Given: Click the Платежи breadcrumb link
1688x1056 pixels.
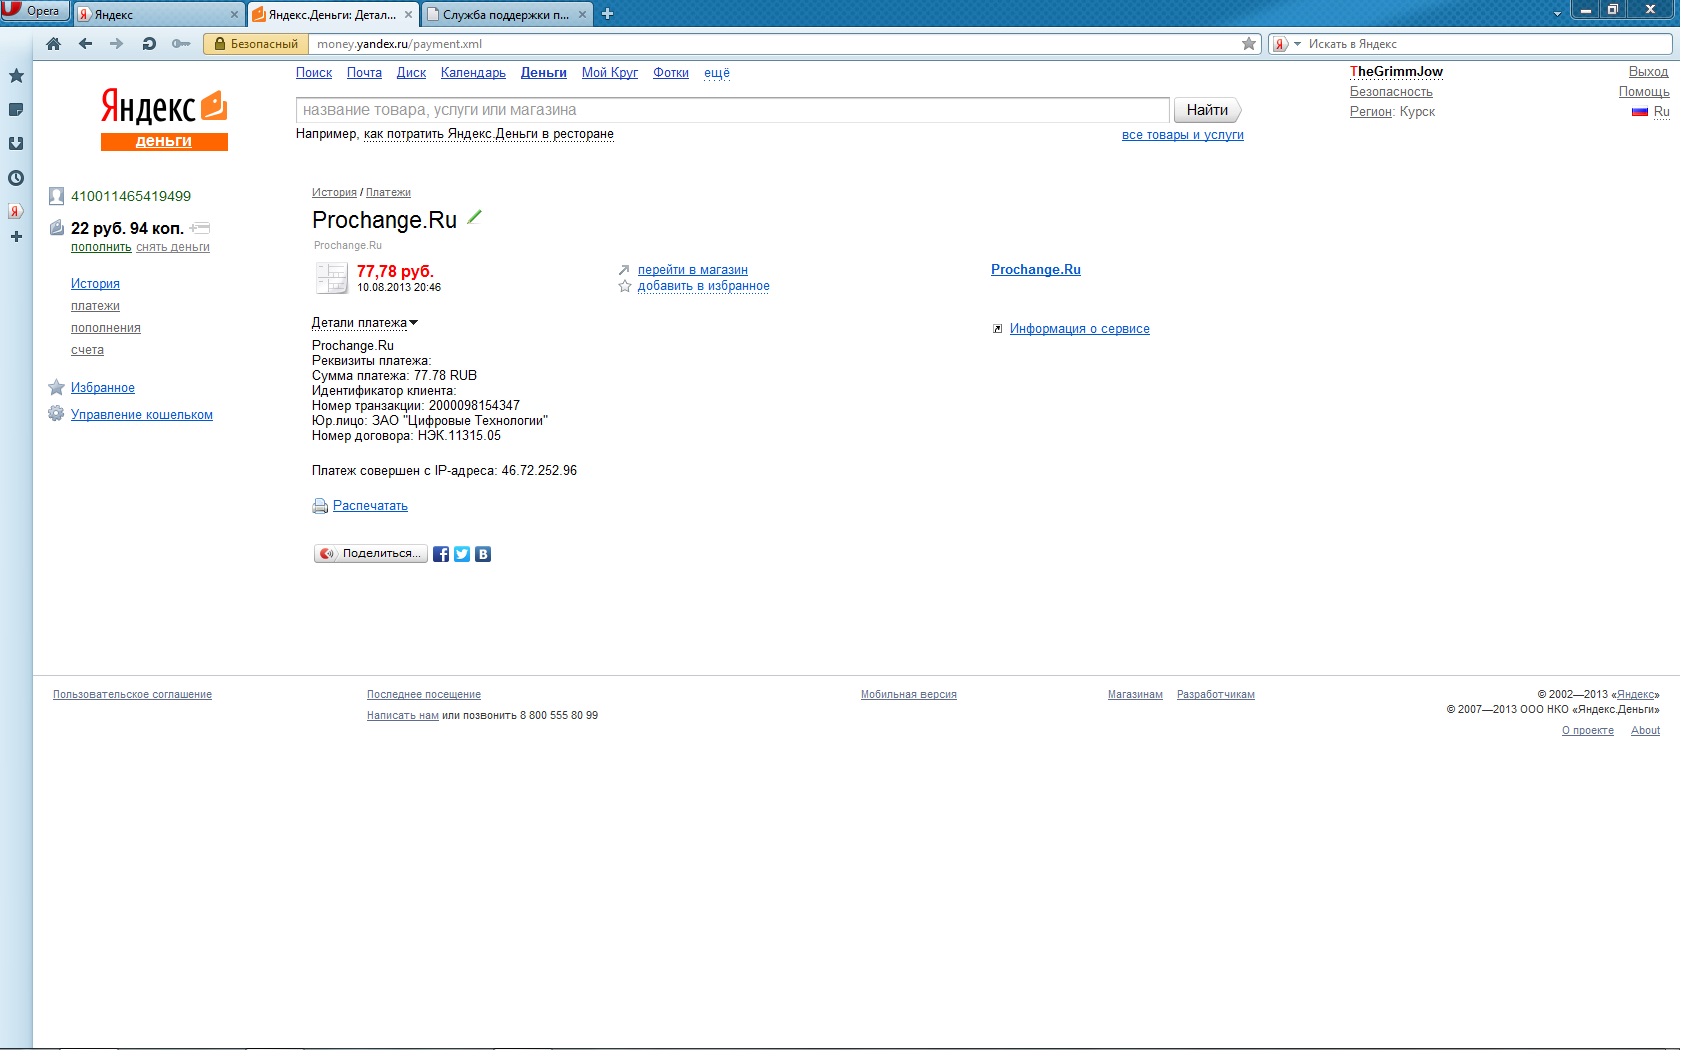Looking at the screenshot, I should coord(388,193).
